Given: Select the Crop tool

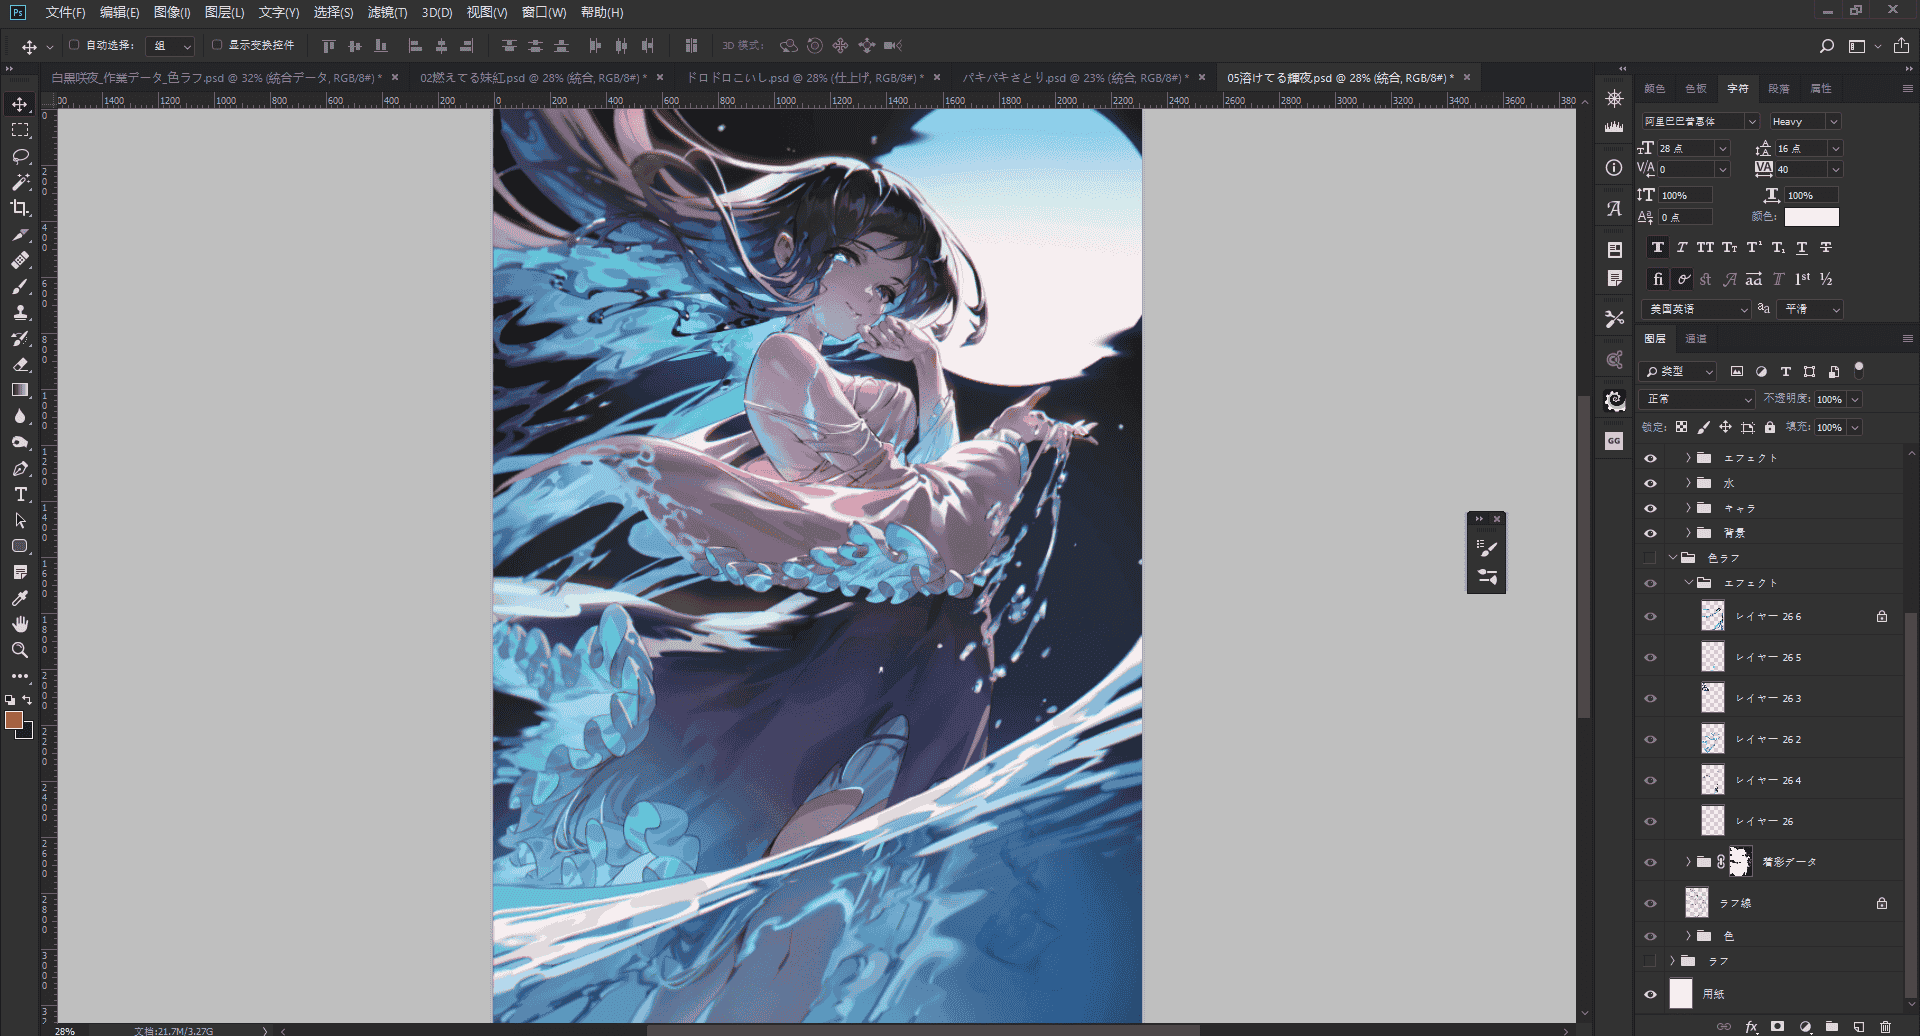Looking at the screenshot, I should pos(20,209).
